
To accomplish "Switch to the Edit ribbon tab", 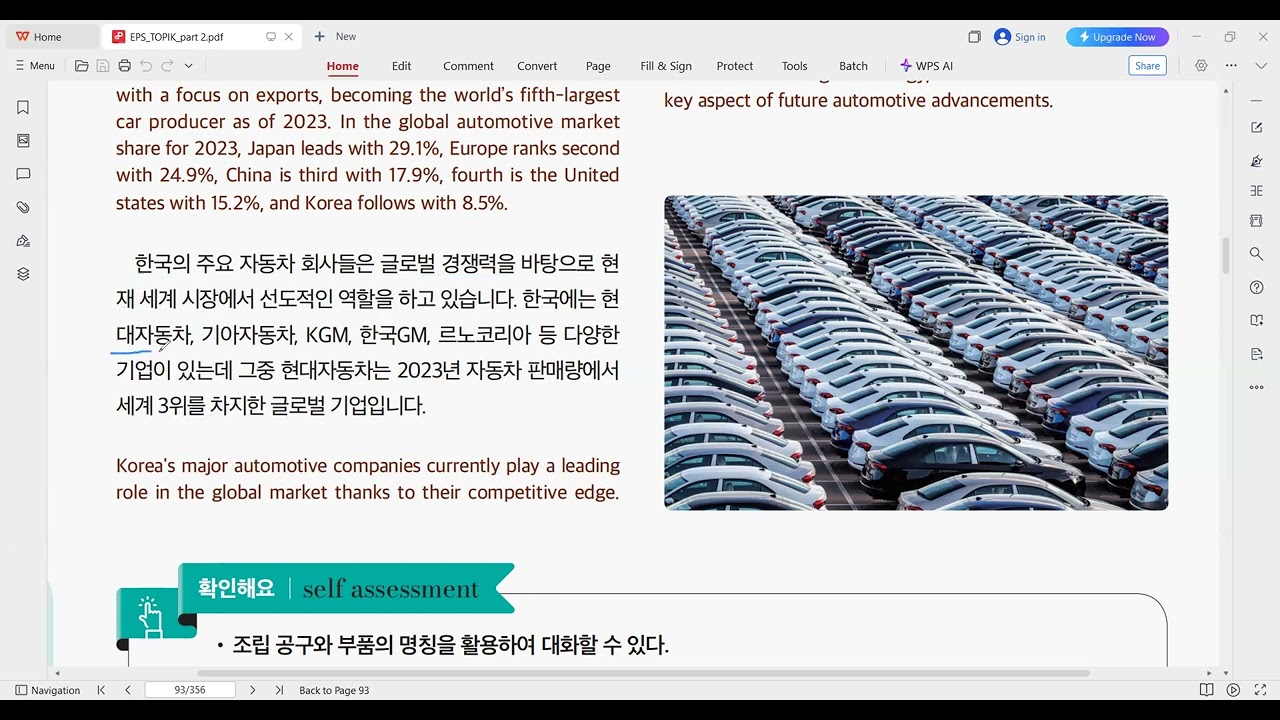I will (402, 66).
